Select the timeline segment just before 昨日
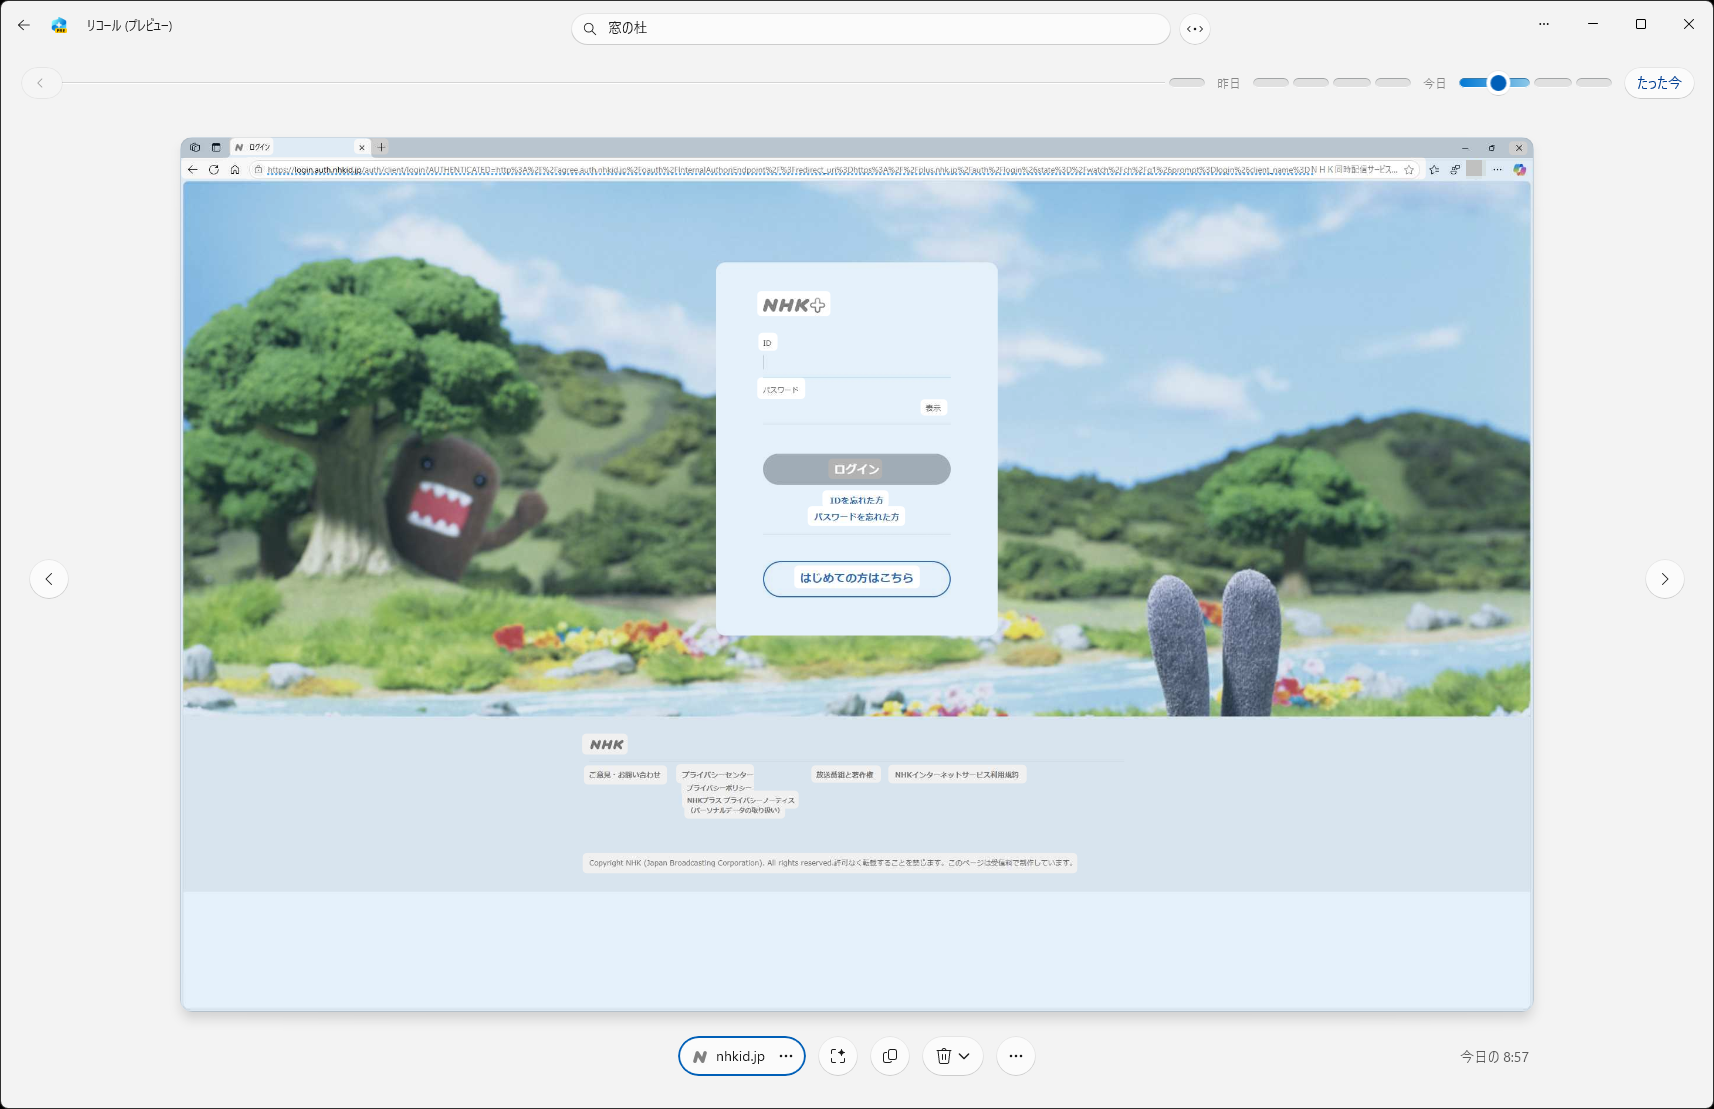Viewport: 1714px width, 1109px height. coord(1187,82)
